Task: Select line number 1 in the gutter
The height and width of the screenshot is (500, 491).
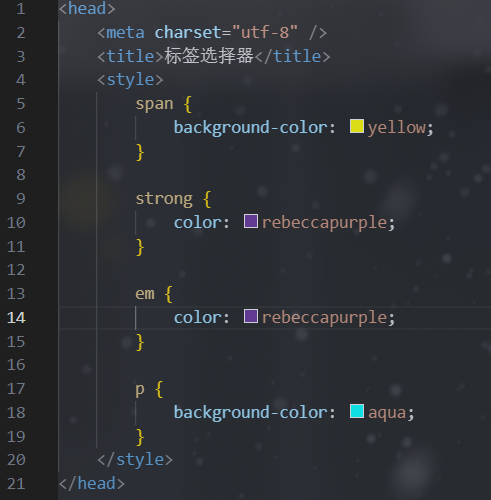Action: pyautogui.click(x=21, y=8)
